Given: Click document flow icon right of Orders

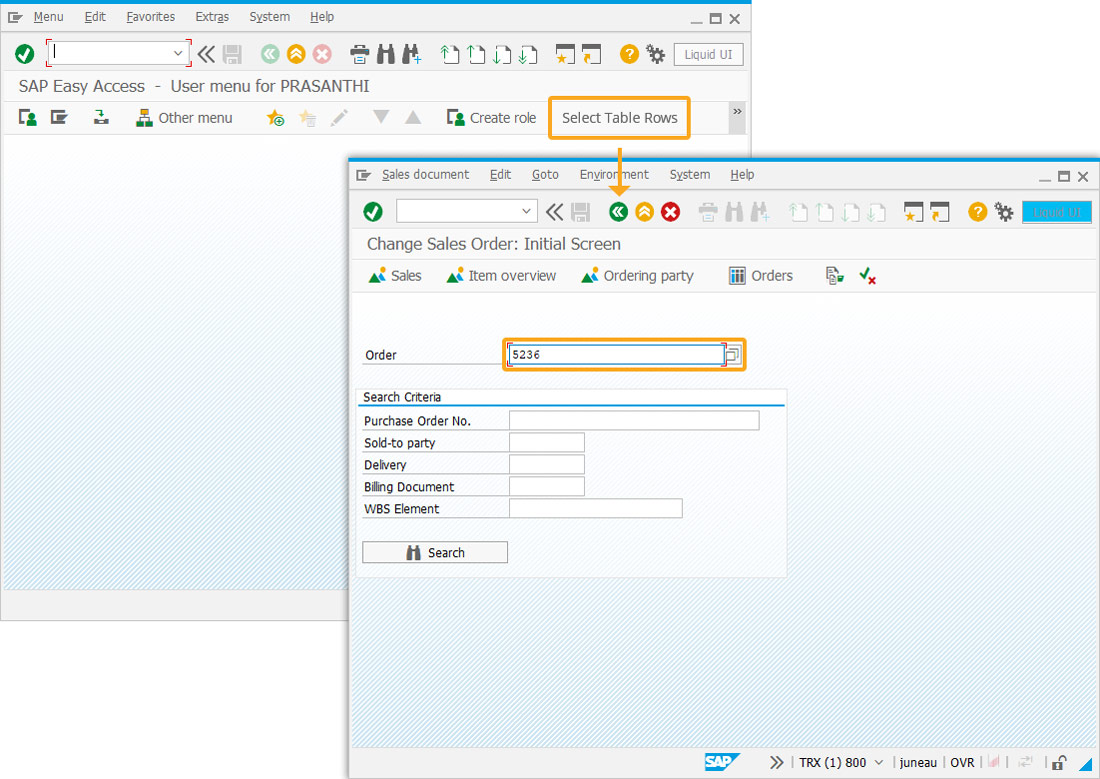Looking at the screenshot, I should [x=834, y=276].
